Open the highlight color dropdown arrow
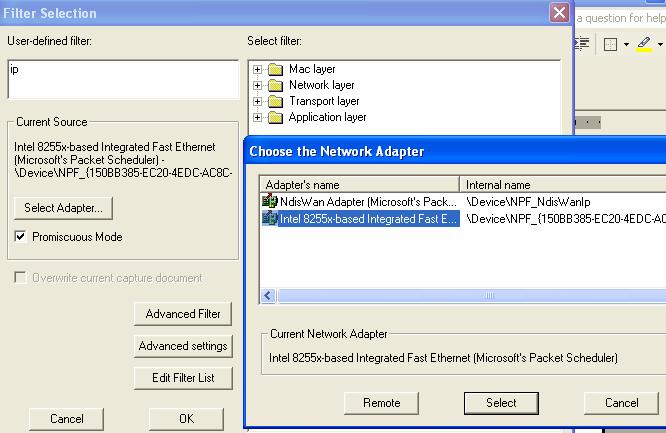The width and height of the screenshot is (666, 433). pyautogui.click(x=659, y=44)
